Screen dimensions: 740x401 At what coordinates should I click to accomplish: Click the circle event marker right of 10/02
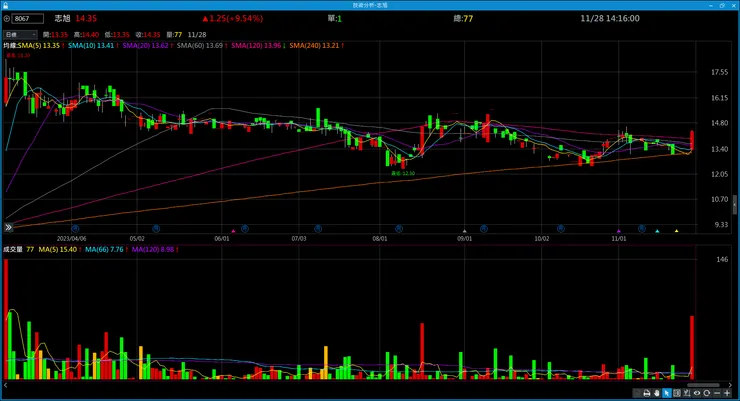(x=561, y=229)
